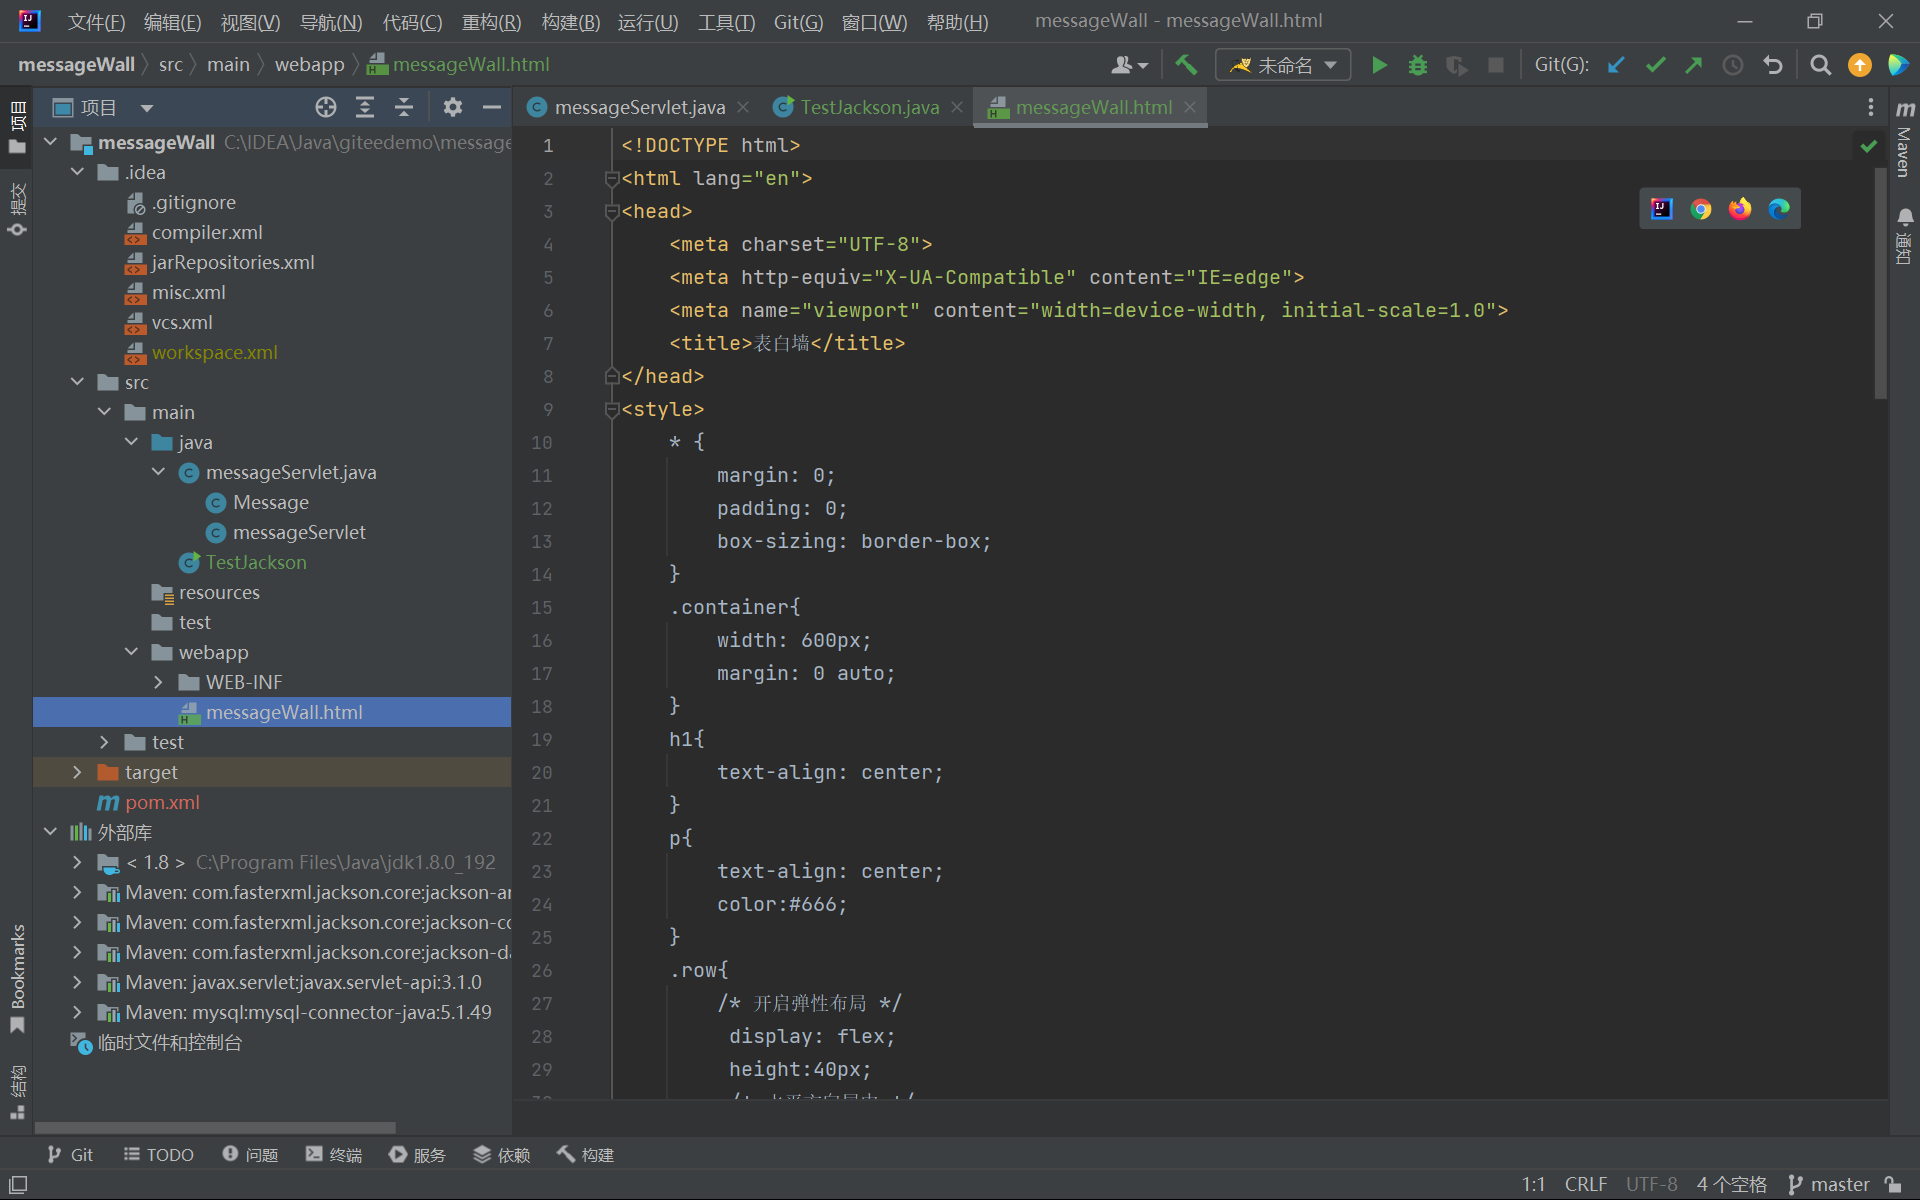Run the current configuration with green play button

tap(1379, 65)
